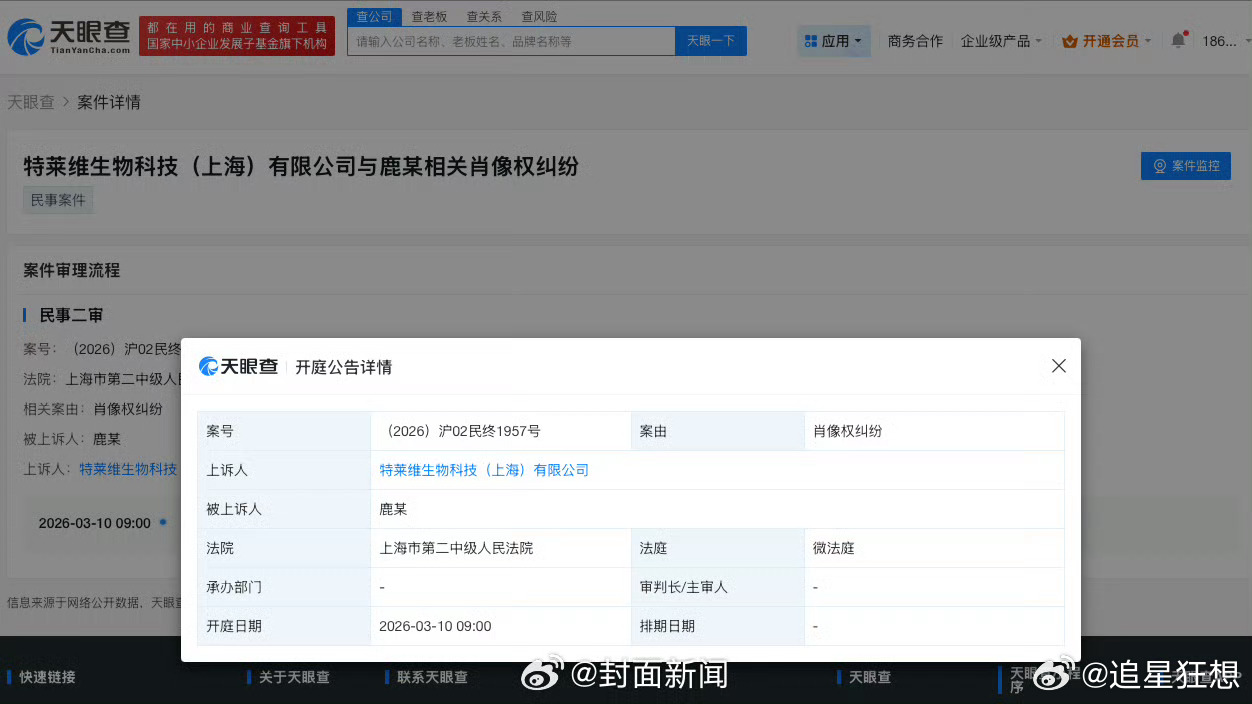Click the Tianyancha logo in the dialog header
The height and width of the screenshot is (704, 1252).
pos(211,366)
